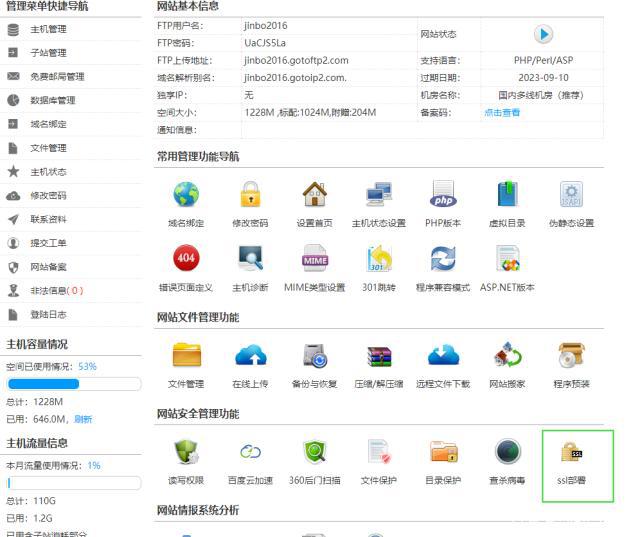
Task: Open 文件保护 document icon
Action: click(379, 452)
